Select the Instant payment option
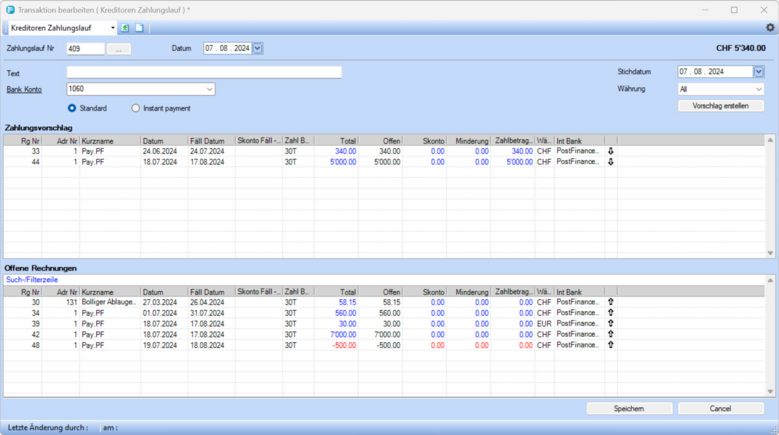The width and height of the screenshot is (779, 435). point(136,108)
